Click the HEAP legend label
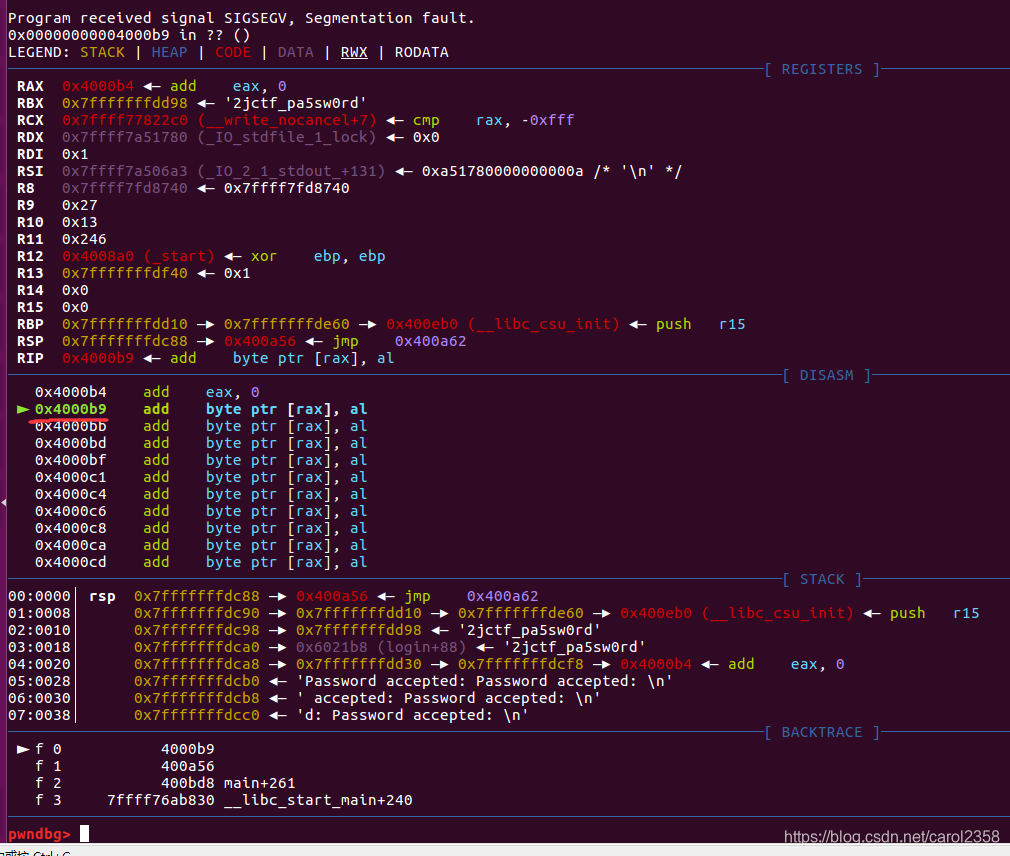The image size is (1010, 856). [x=168, y=52]
